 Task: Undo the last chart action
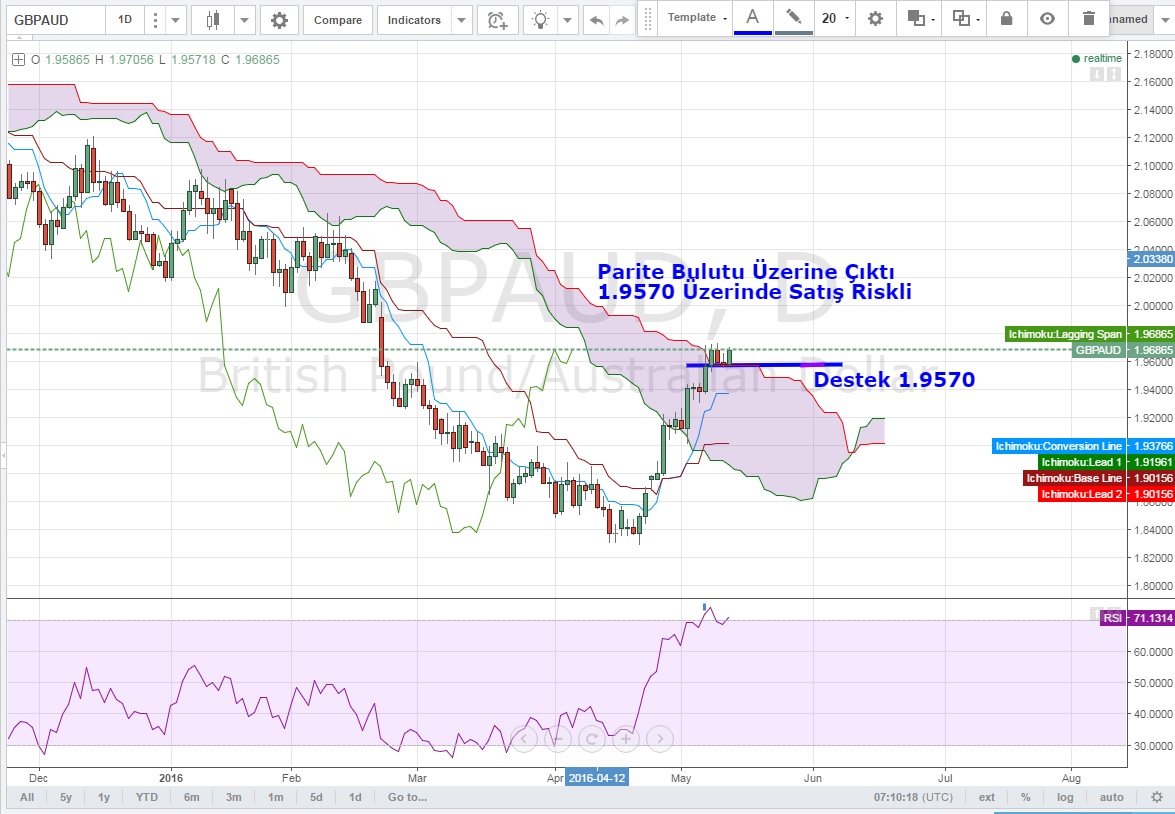point(597,20)
